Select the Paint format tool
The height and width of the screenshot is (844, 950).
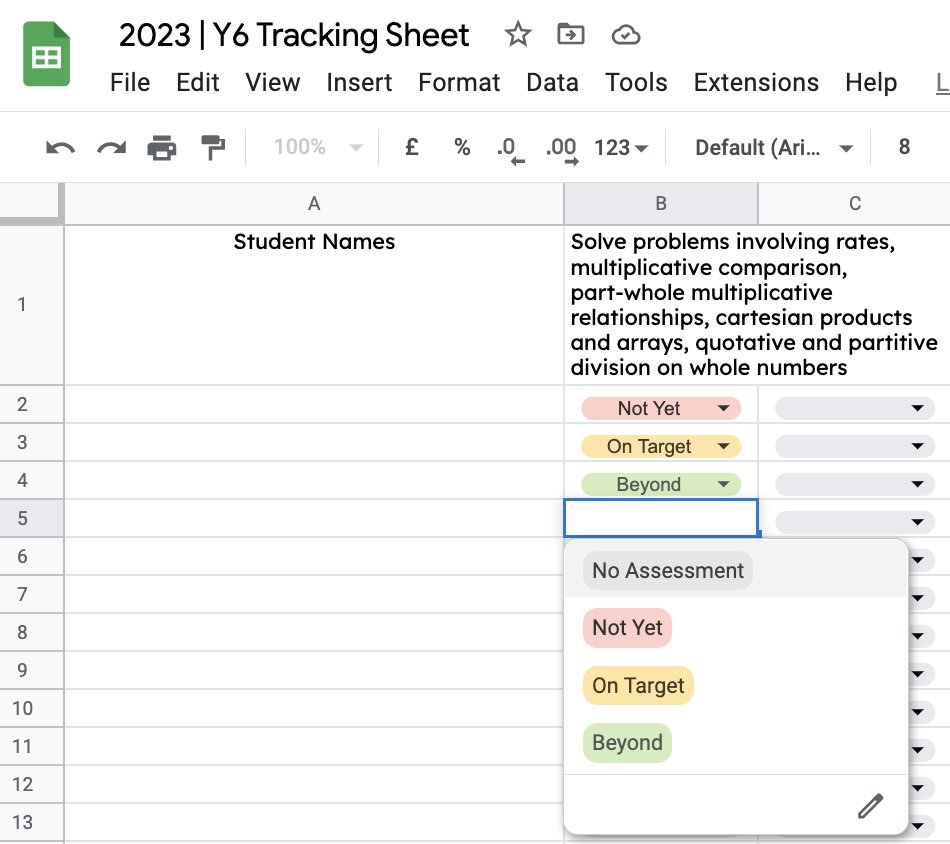tap(213, 146)
